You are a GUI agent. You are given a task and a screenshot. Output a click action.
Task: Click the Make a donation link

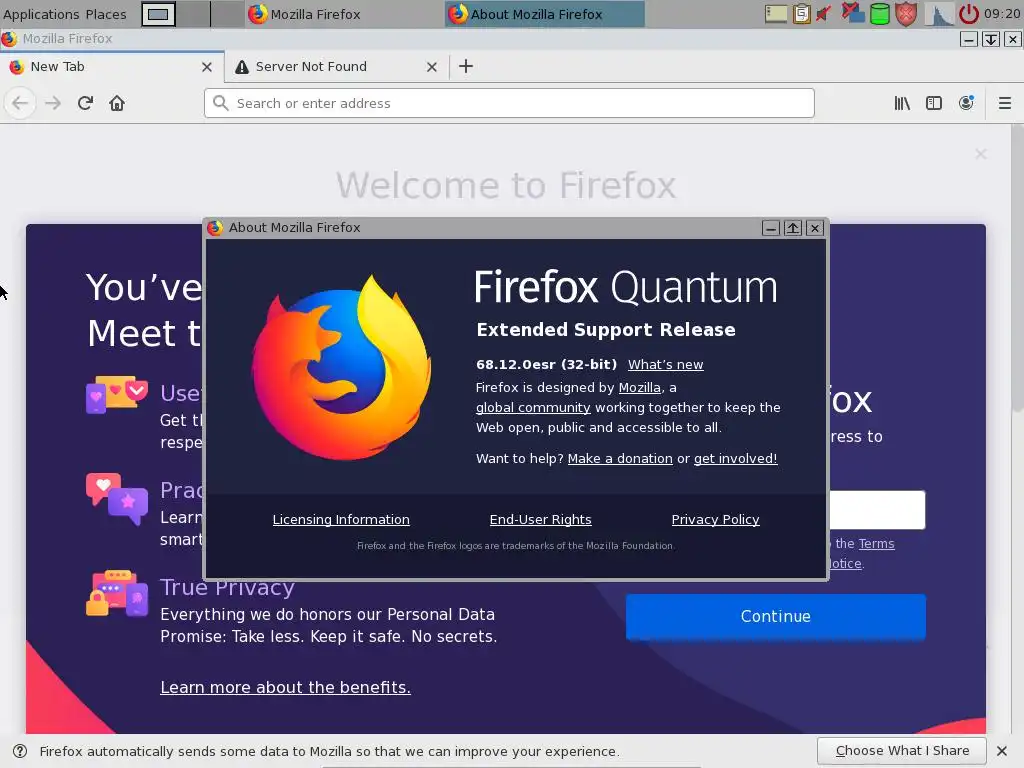(x=620, y=458)
